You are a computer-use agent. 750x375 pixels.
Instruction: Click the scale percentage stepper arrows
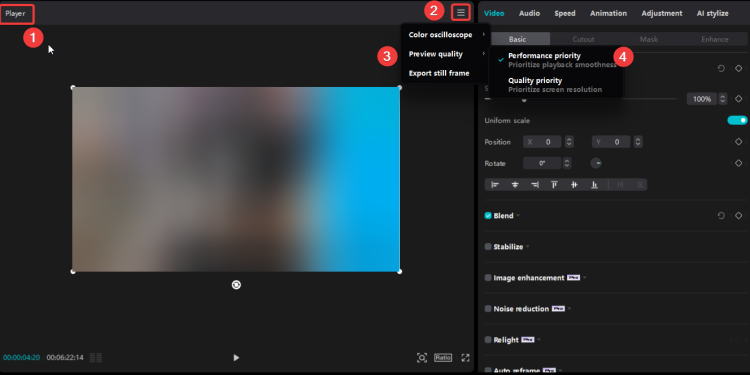[x=723, y=99]
